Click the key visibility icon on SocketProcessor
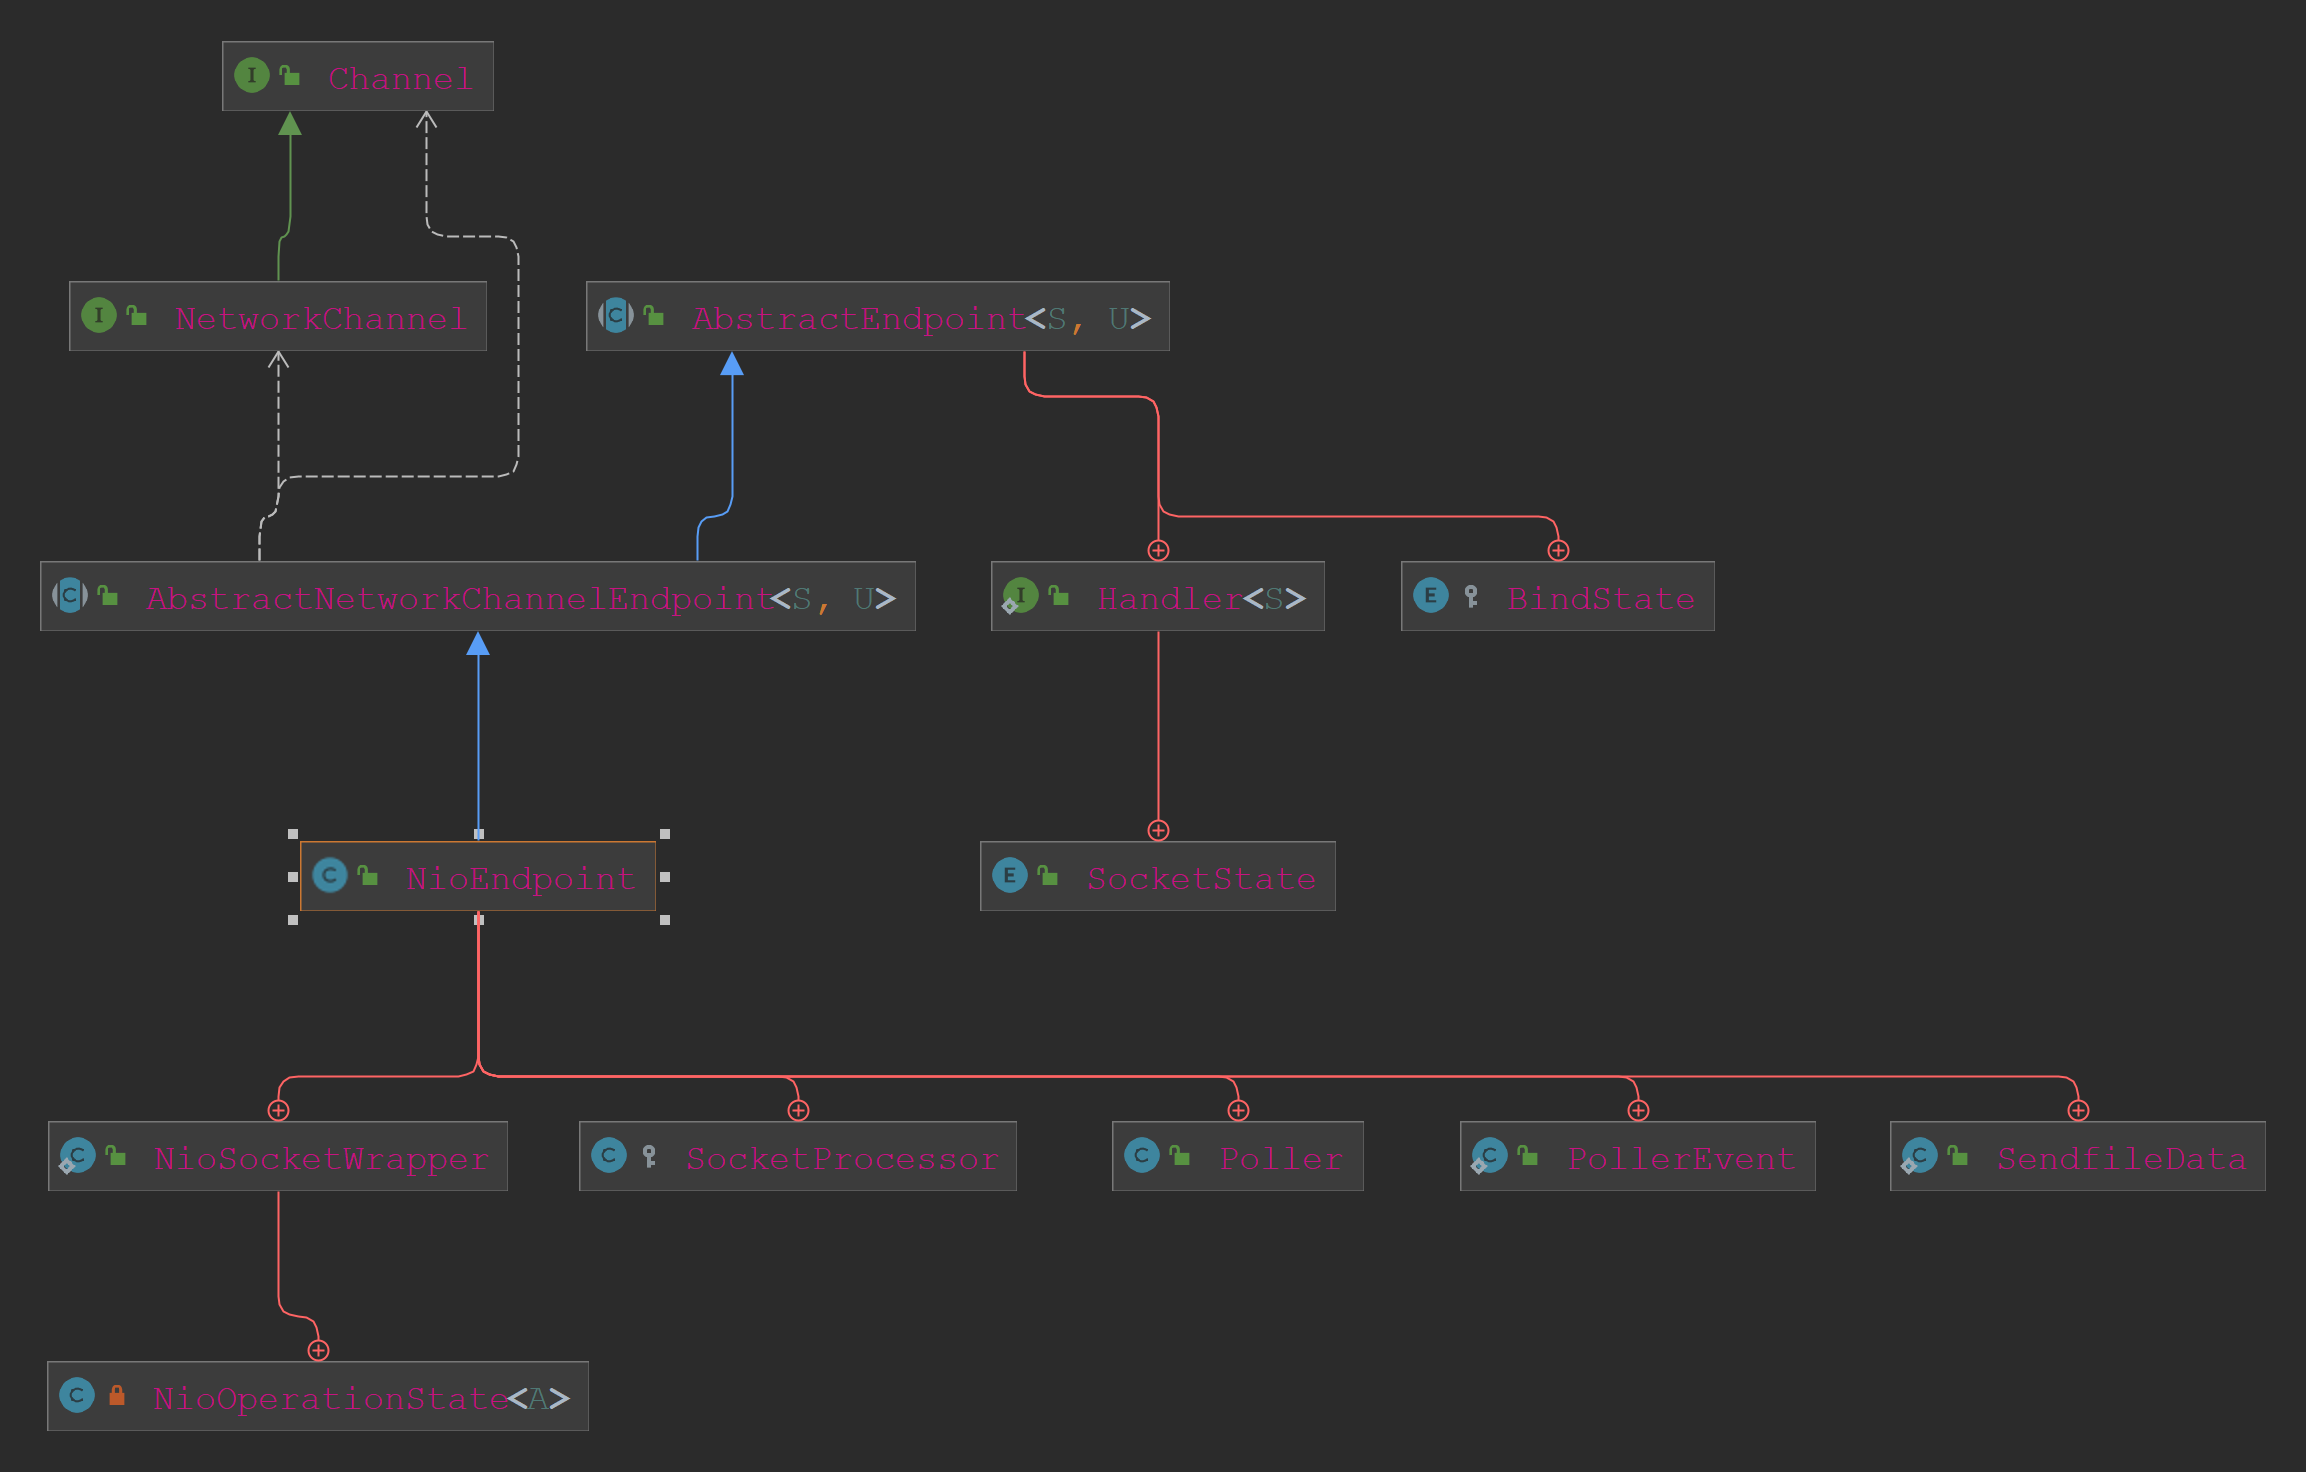 click(649, 1156)
